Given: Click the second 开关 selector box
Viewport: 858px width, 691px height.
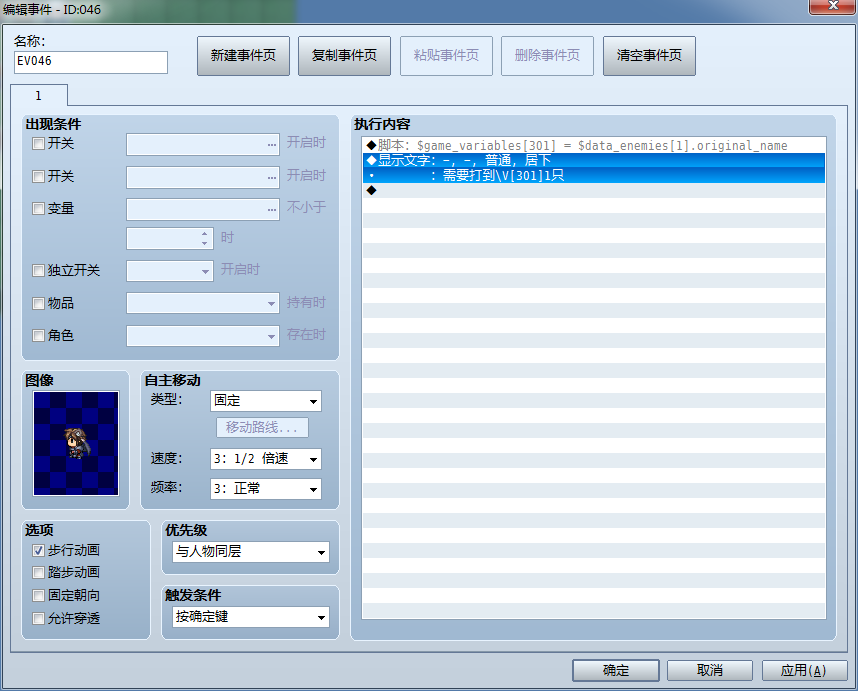Looking at the screenshot, I should [x=203, y=177].
